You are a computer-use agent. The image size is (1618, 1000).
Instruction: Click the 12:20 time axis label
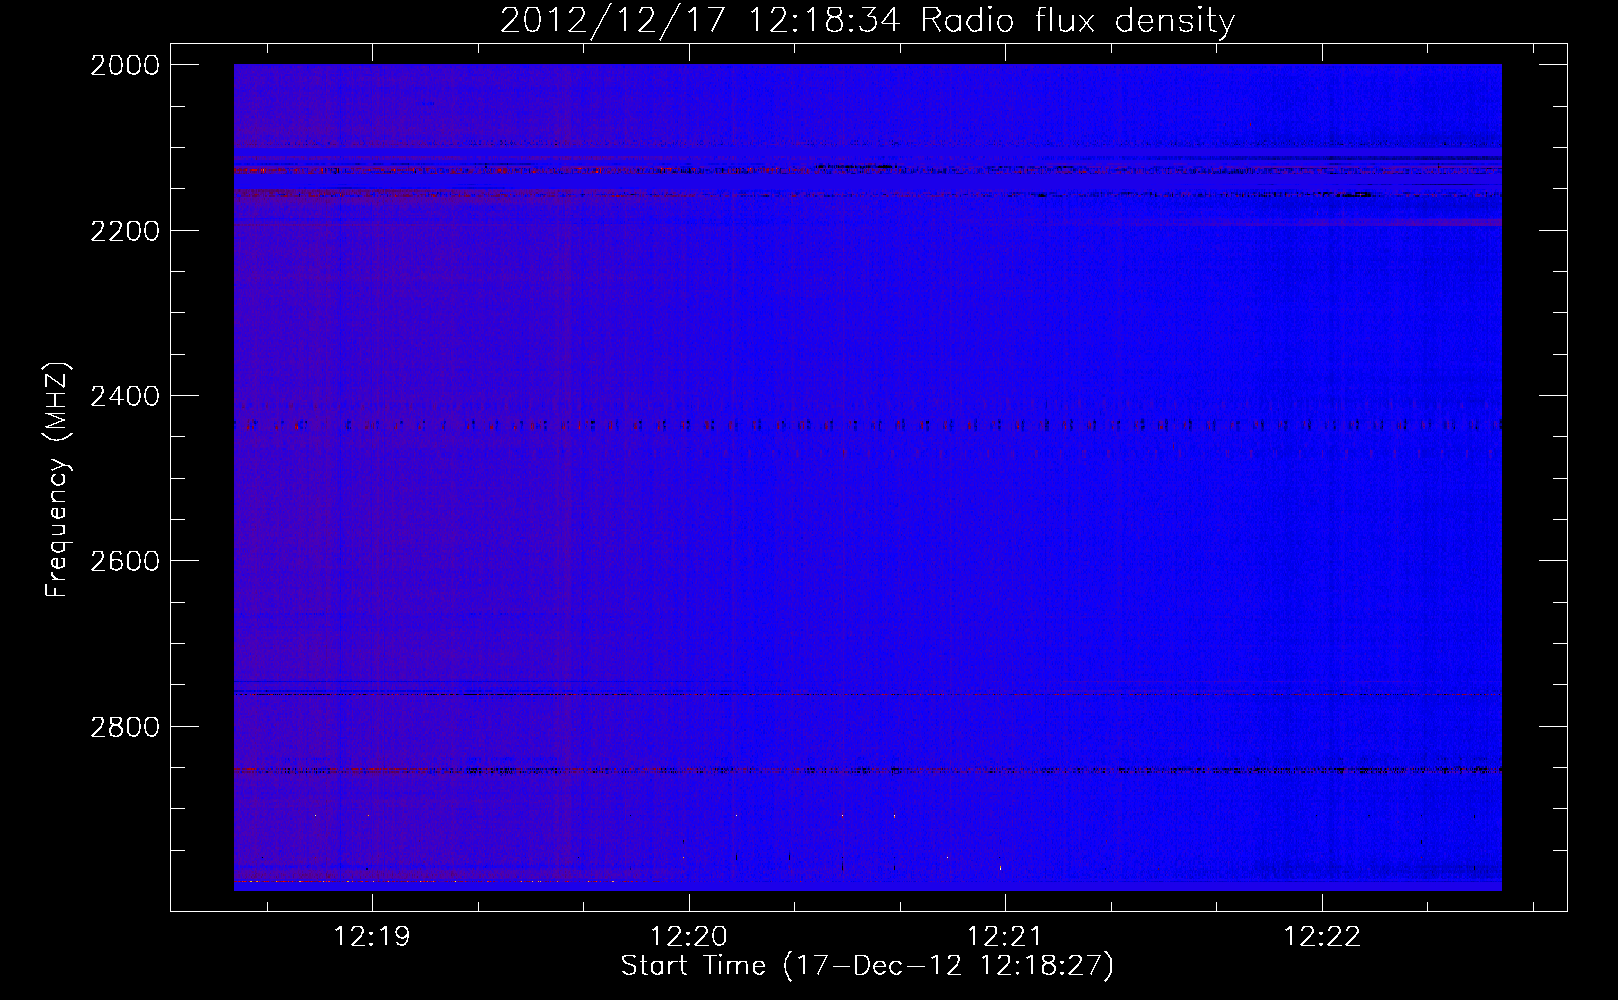pyautogui.click(x=689, y=937)
